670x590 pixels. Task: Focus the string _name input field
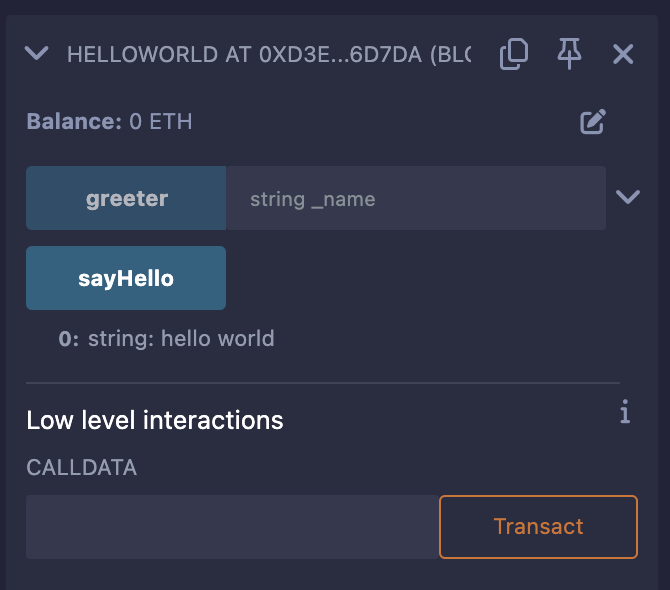(416, 198)
